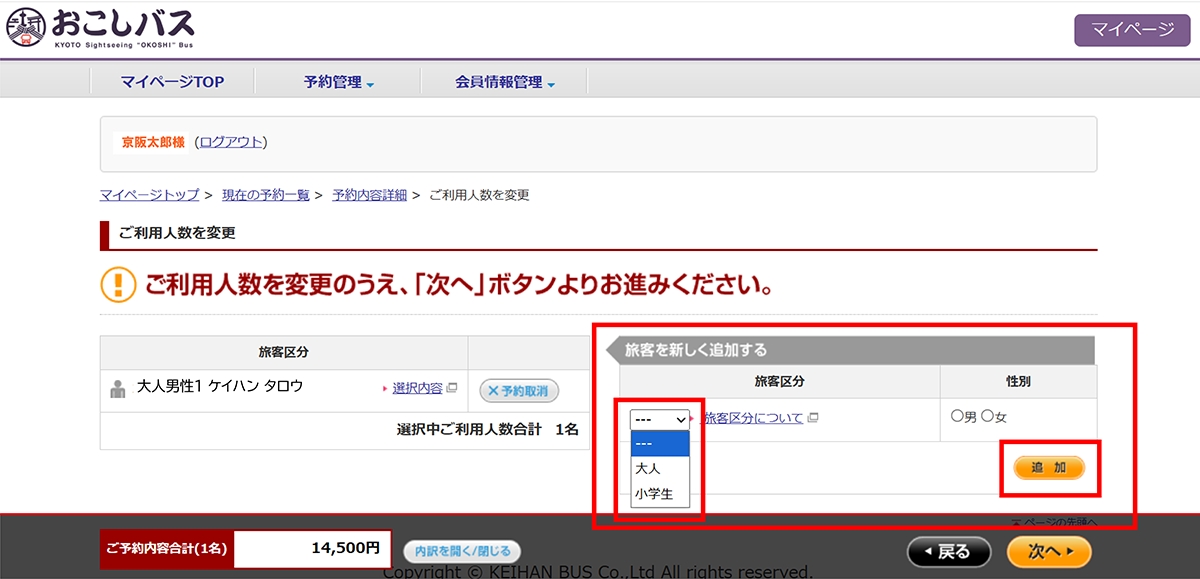Viewport: 1200px width, 579px height.
Task: Open the 予約管理 menu
Action: pos(338,82)
